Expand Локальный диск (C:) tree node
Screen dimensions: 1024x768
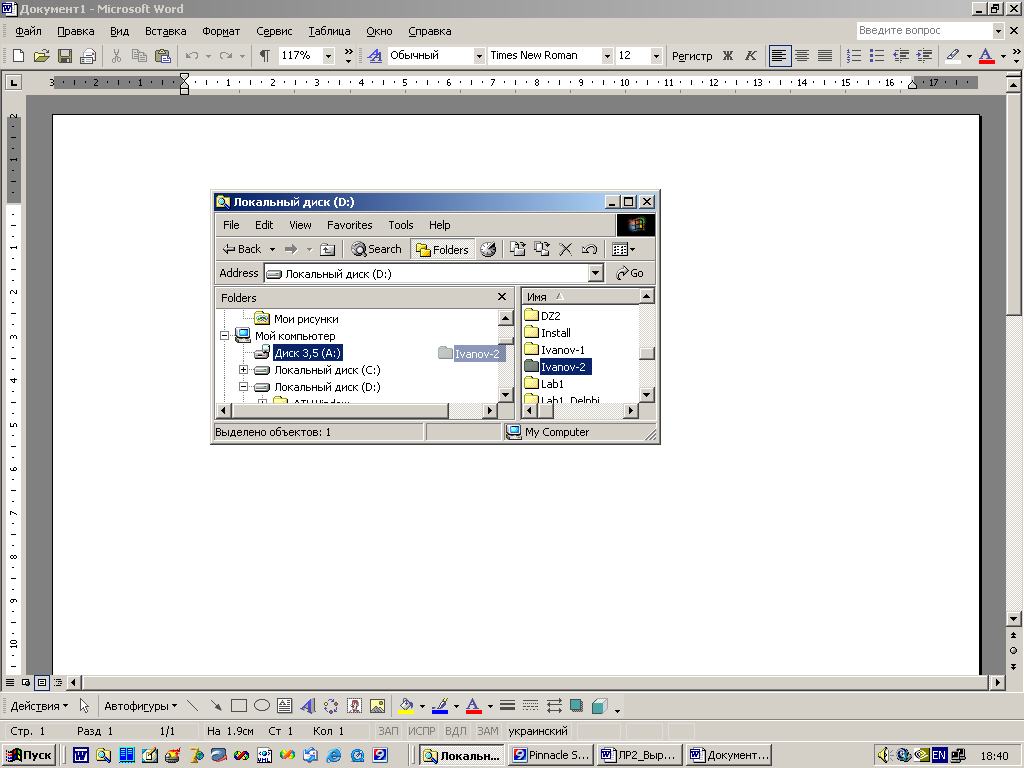tap(244, 370)
